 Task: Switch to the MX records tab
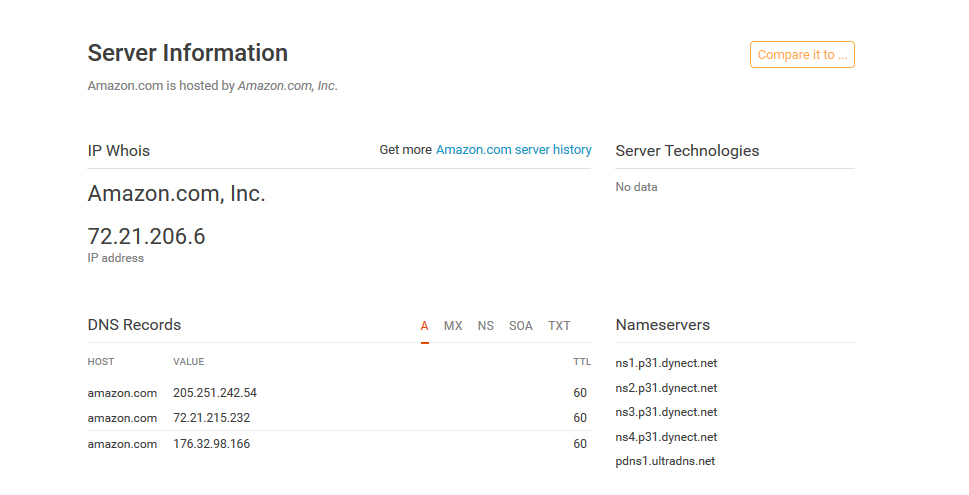click(x=453, y=326)
